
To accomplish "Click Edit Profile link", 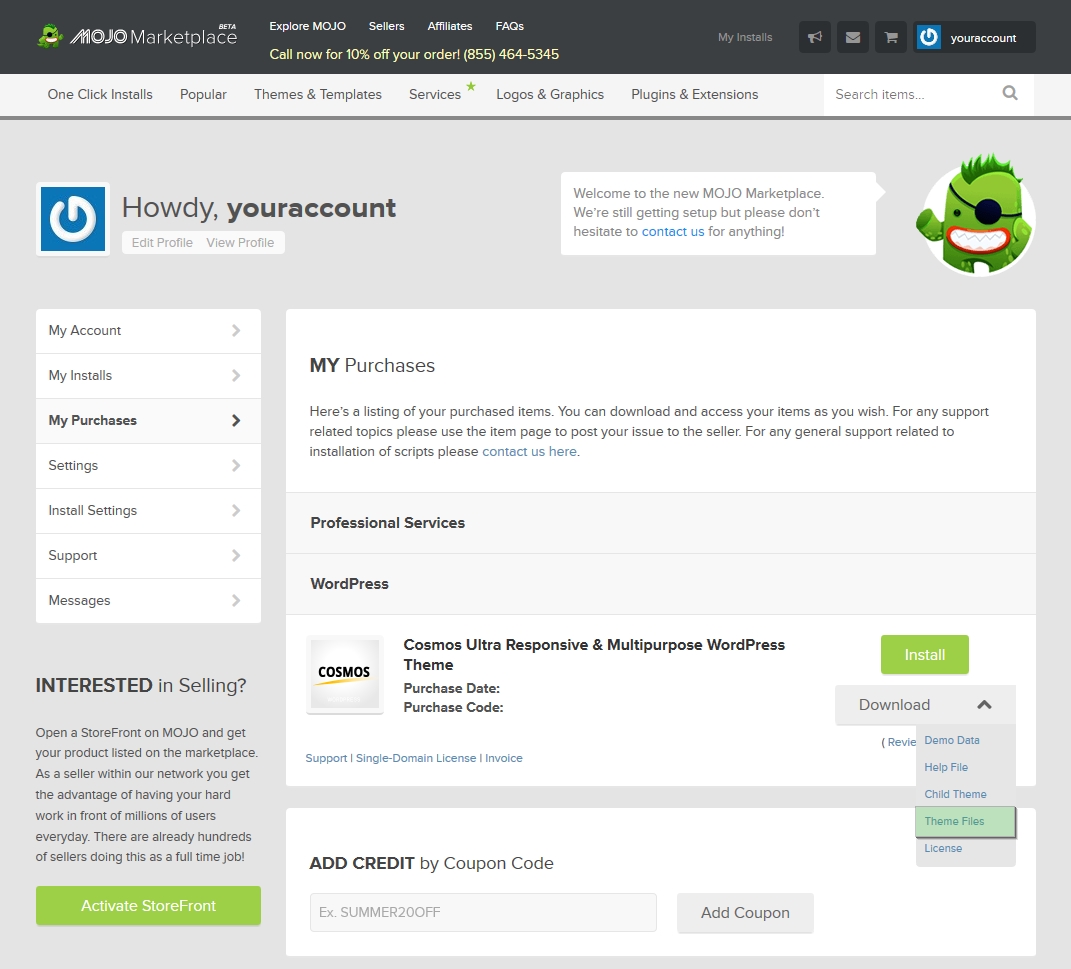I will 162,242.
